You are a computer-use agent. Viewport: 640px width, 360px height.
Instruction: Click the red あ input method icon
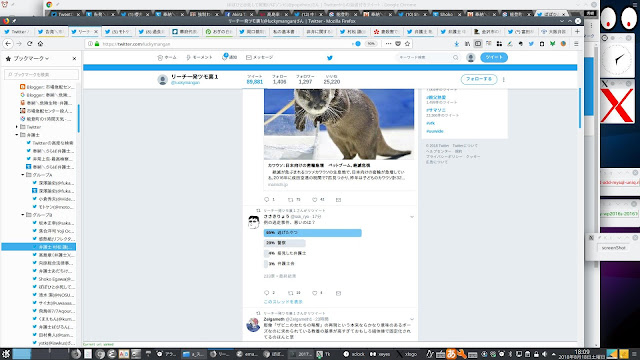(451, 353)
